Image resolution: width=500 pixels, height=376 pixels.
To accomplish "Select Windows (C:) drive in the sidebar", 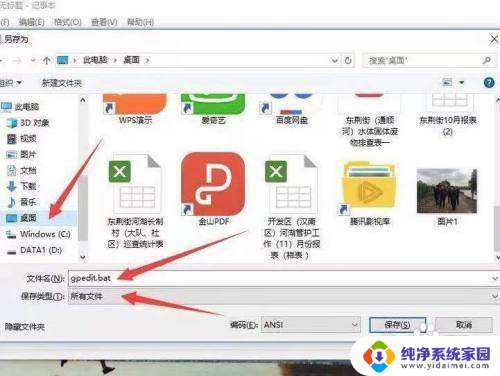I will tap(39, 234).
